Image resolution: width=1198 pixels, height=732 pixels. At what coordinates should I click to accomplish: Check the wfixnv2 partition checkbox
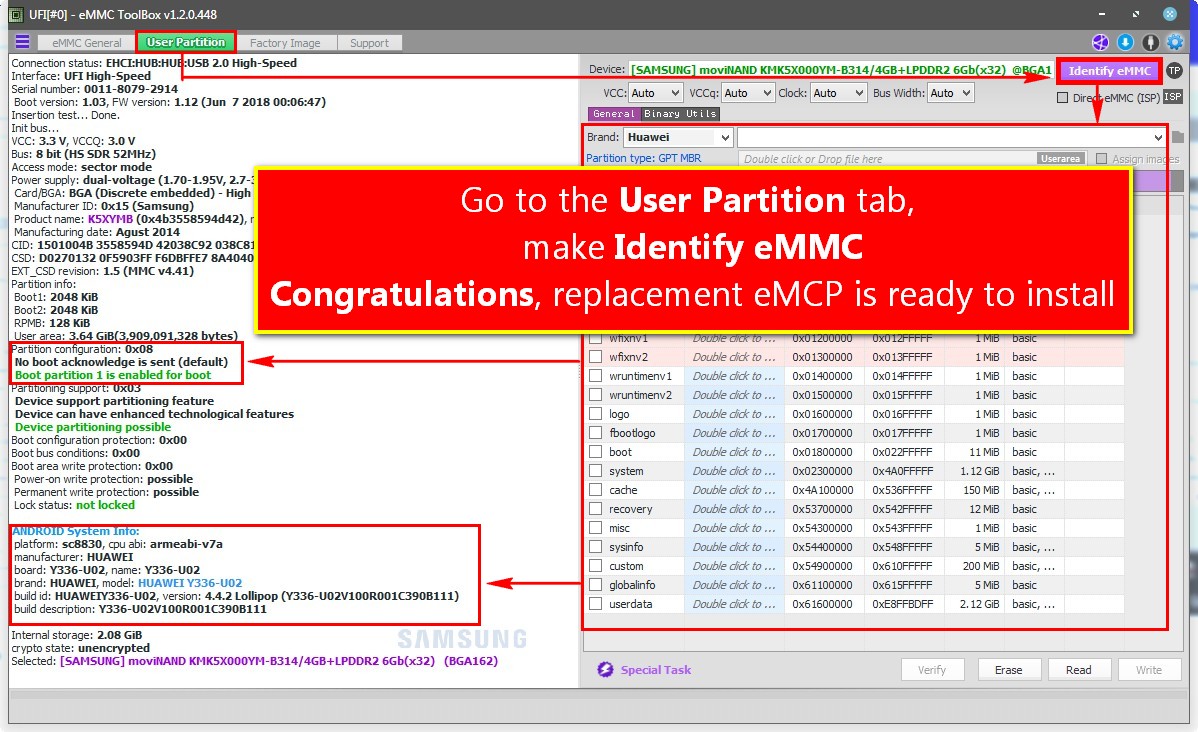[596, 357]
